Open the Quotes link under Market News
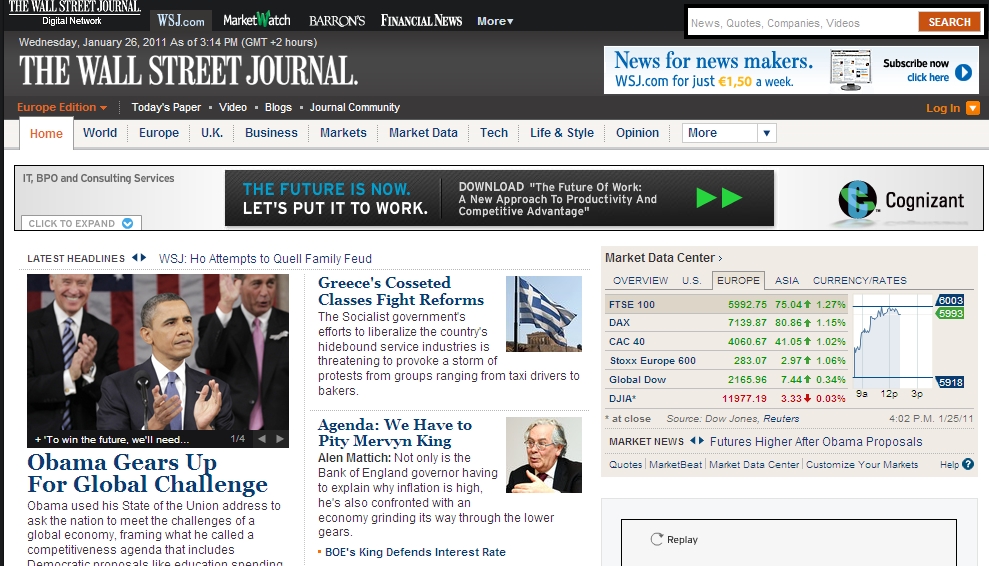Viewport: 989px width, 566px height. pos(625,464)
